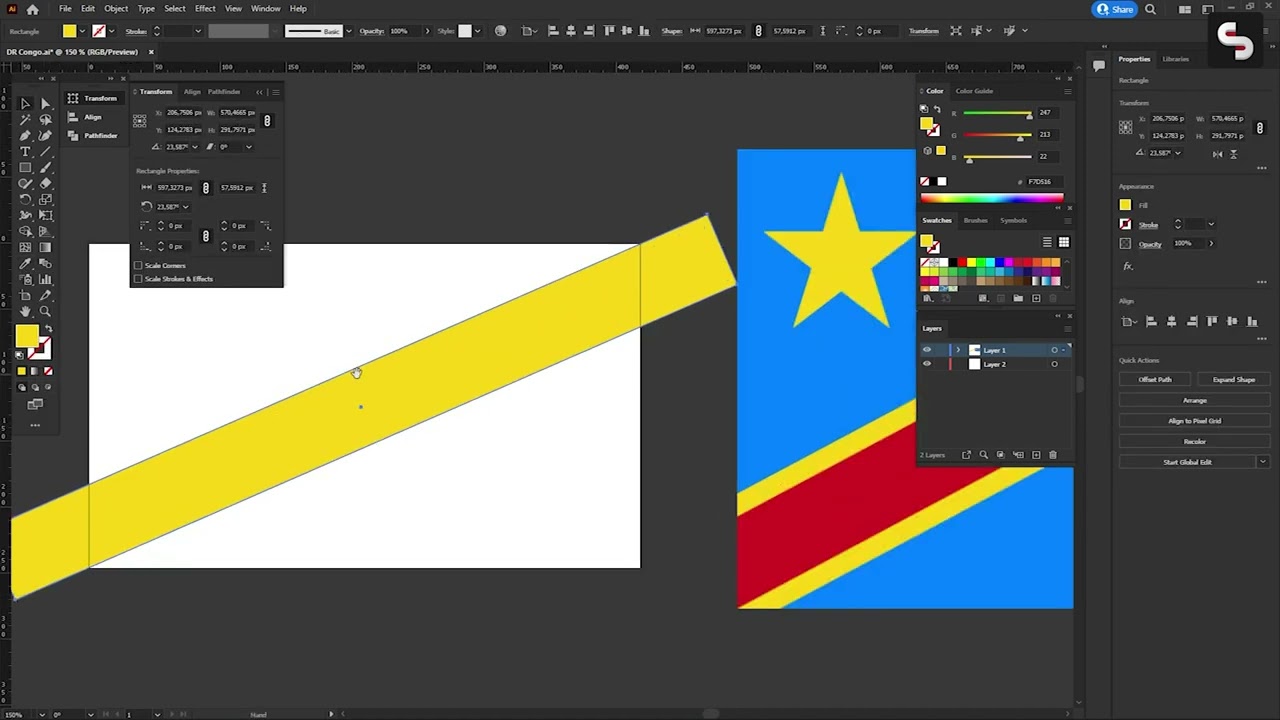Select the Selection tool (black arrow)
Screen dimensions: 1280x720
click(25, 103)
